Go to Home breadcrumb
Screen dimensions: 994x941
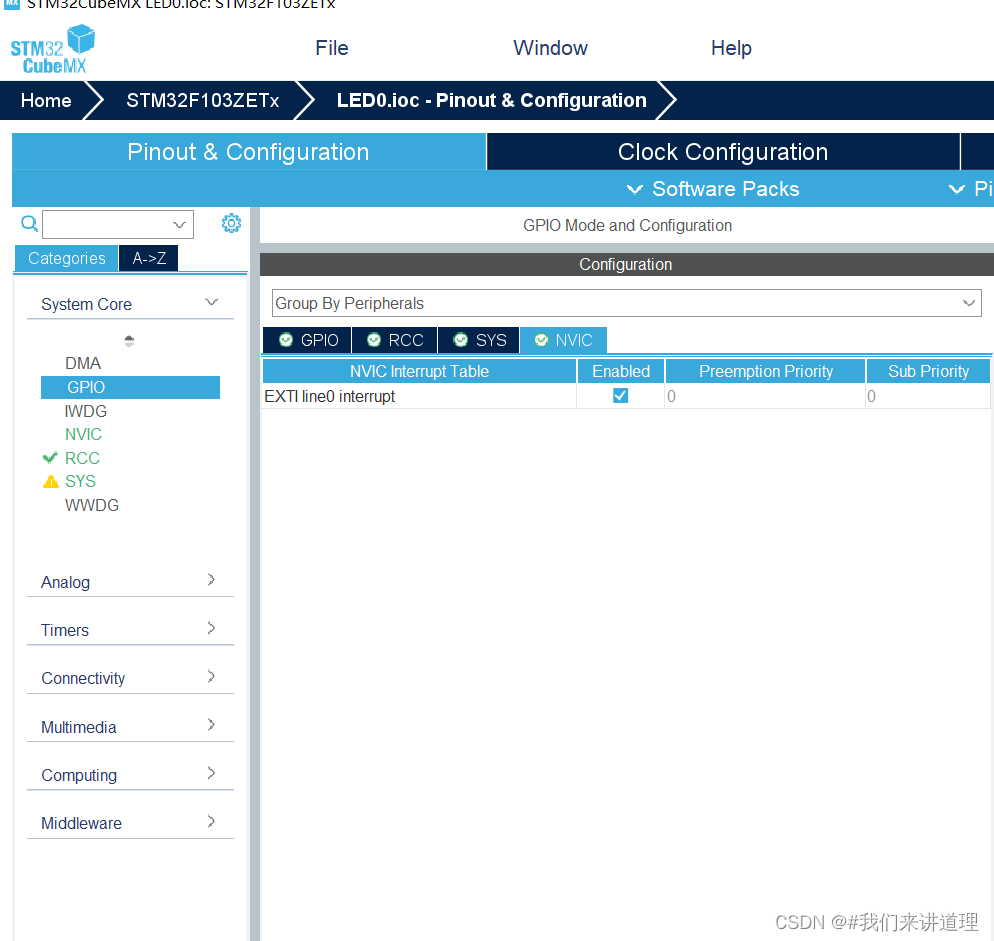pyautogui.click(x=46, y=100)
